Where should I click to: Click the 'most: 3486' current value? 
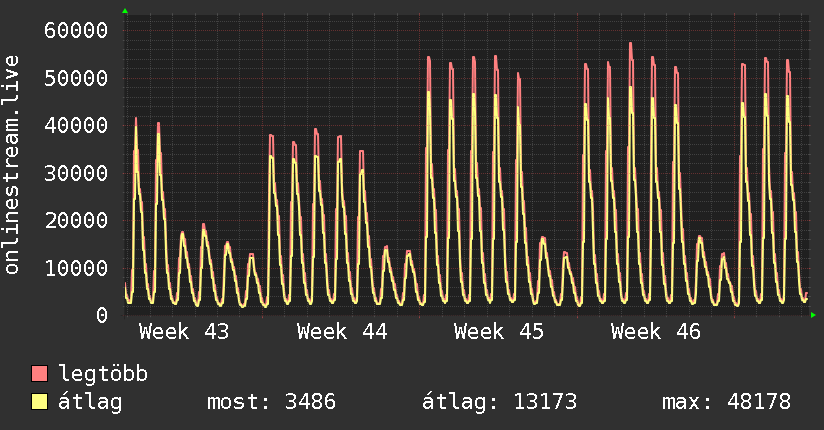[x=270, y=402]
